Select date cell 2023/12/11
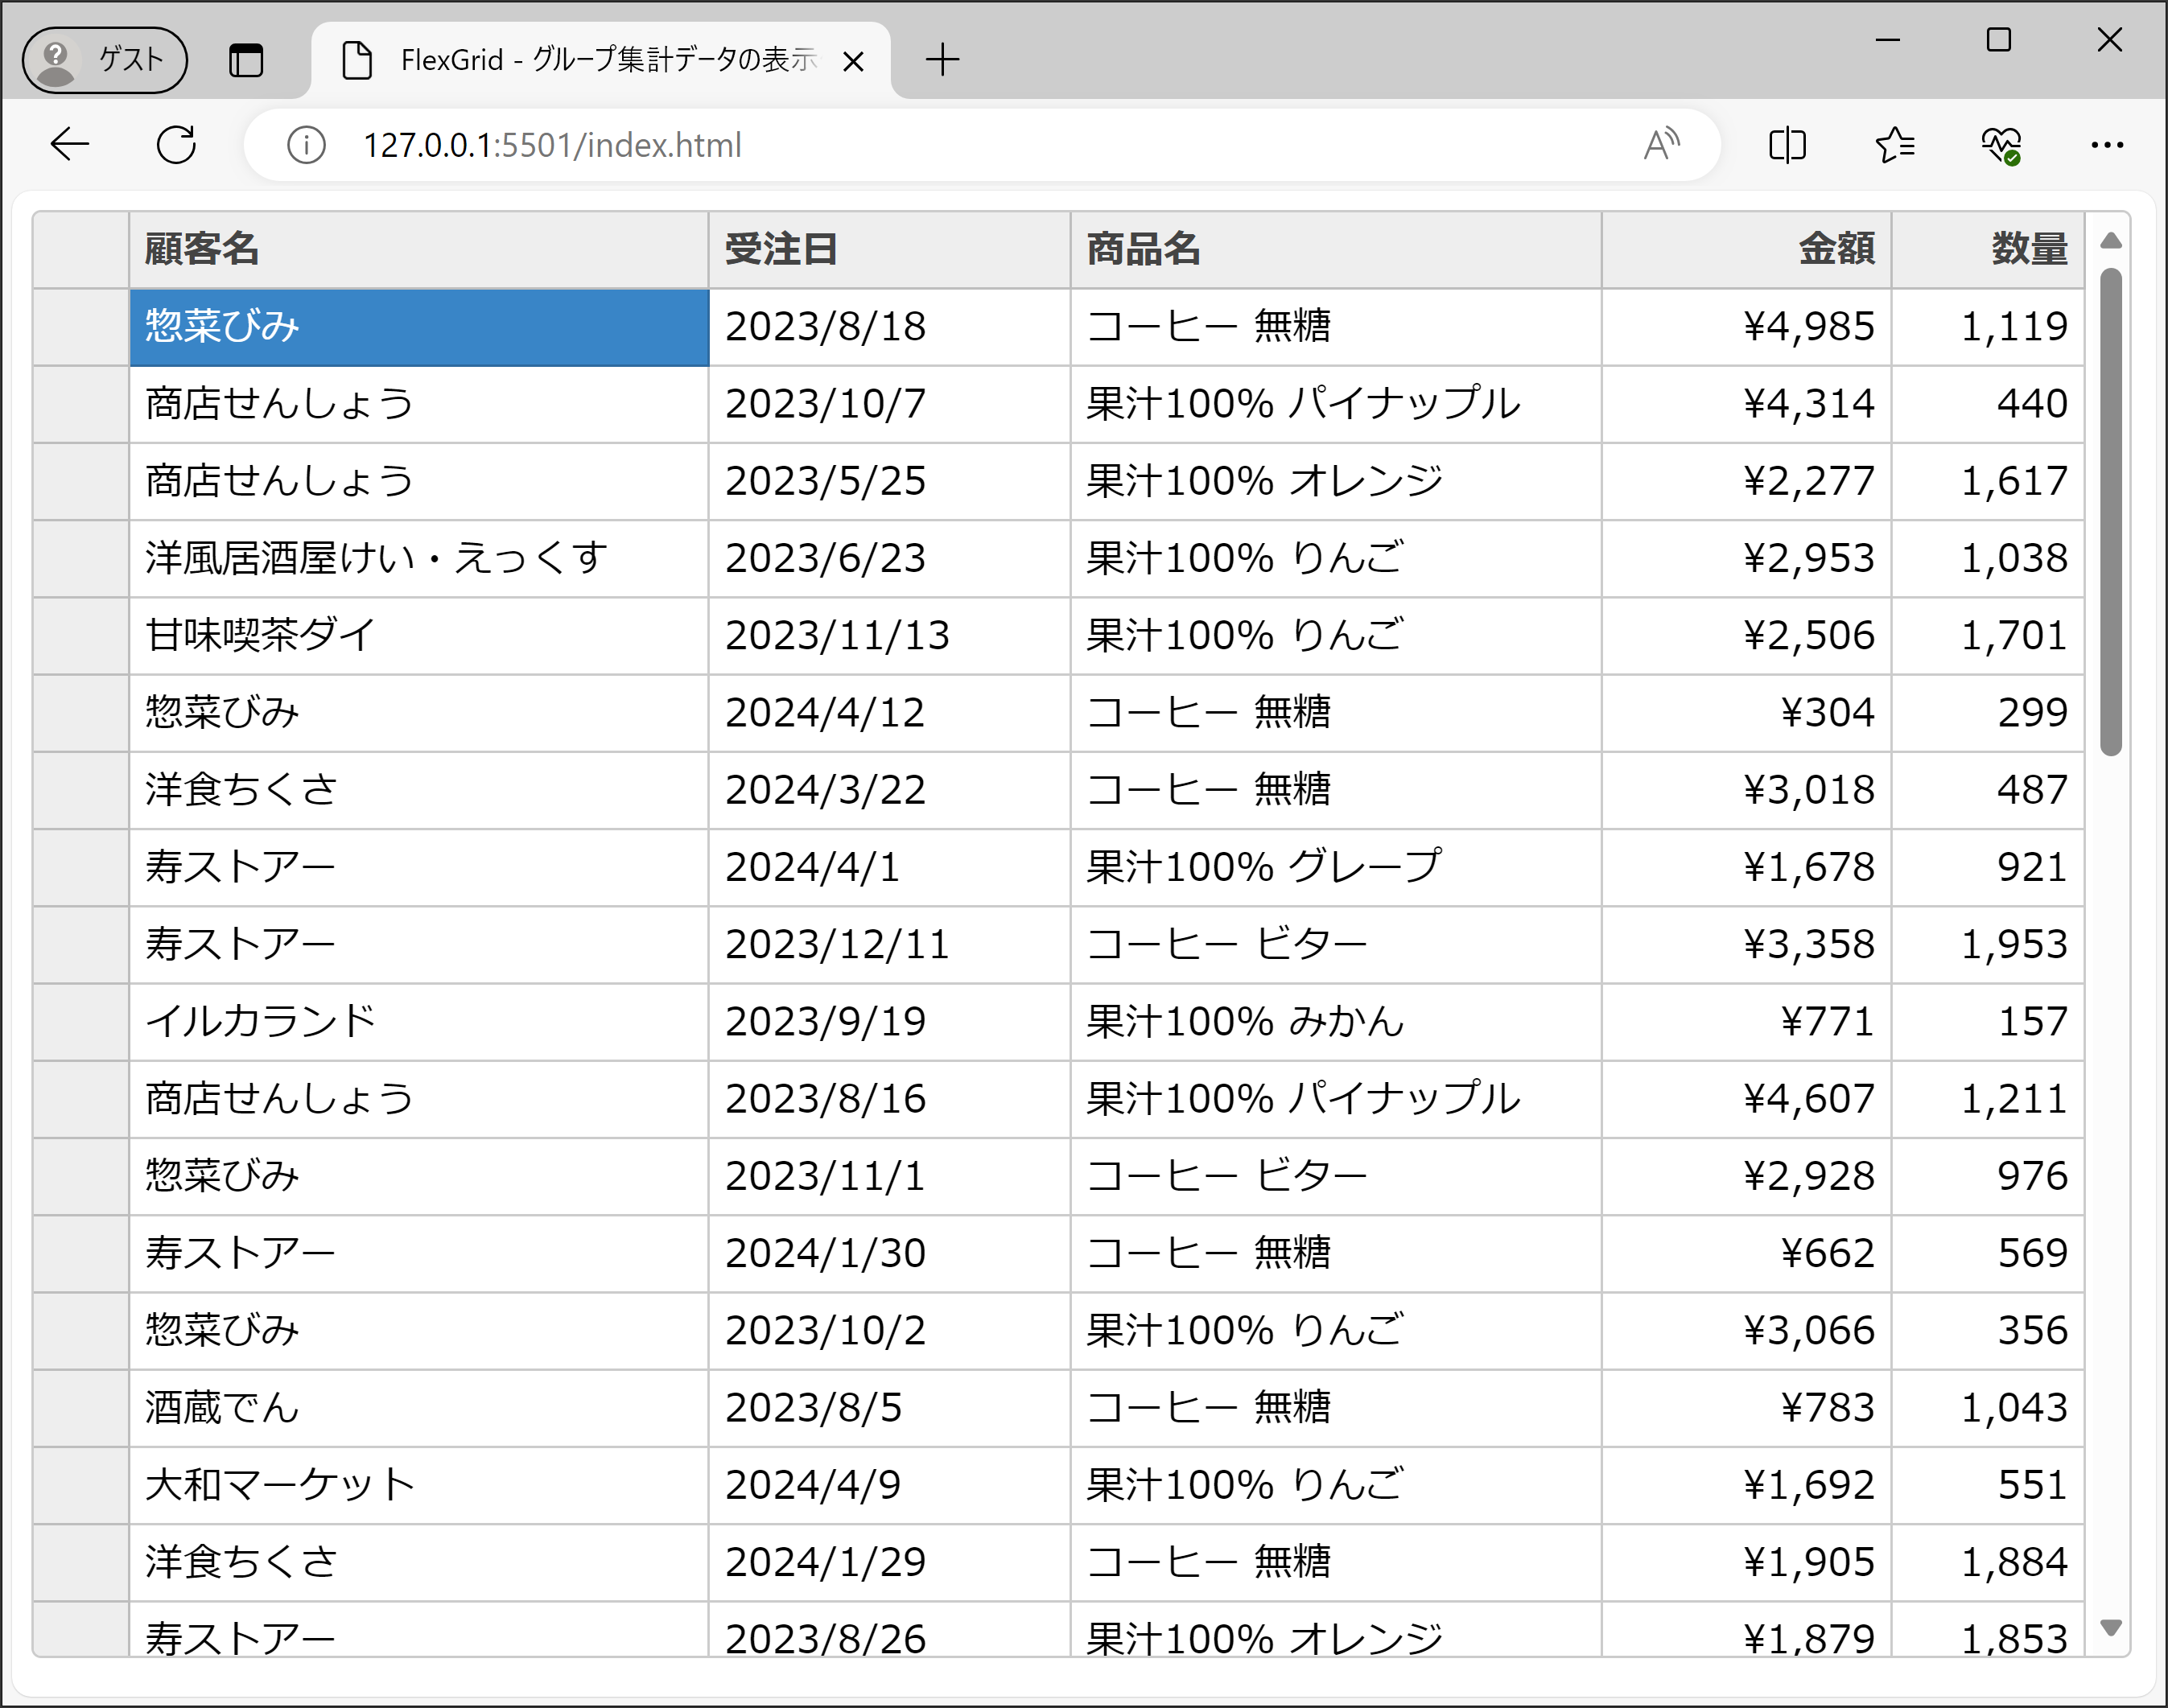2168x1708 pixels. tap(889, 945)
